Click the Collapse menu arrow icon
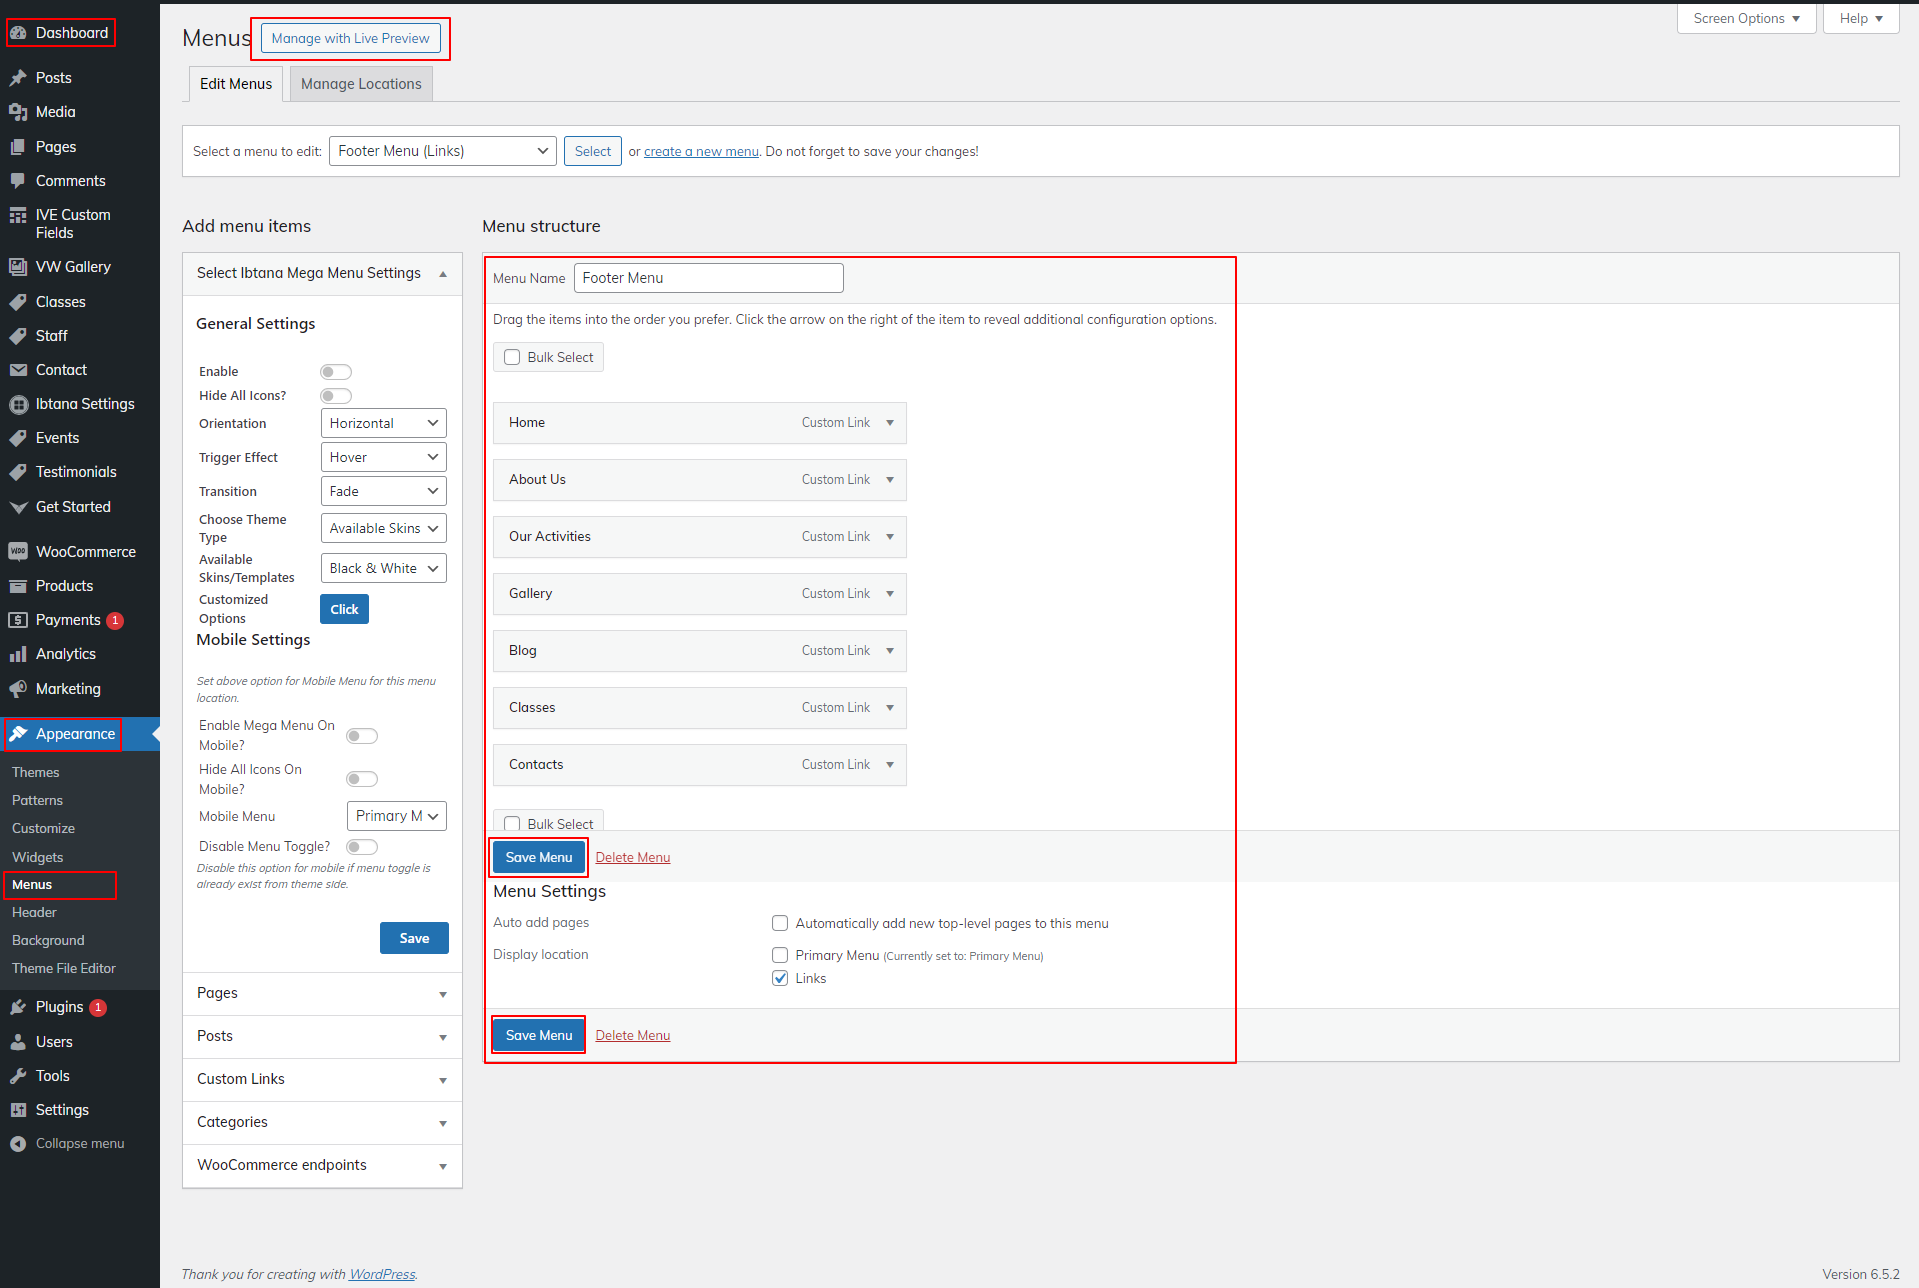 point(18,1144)
